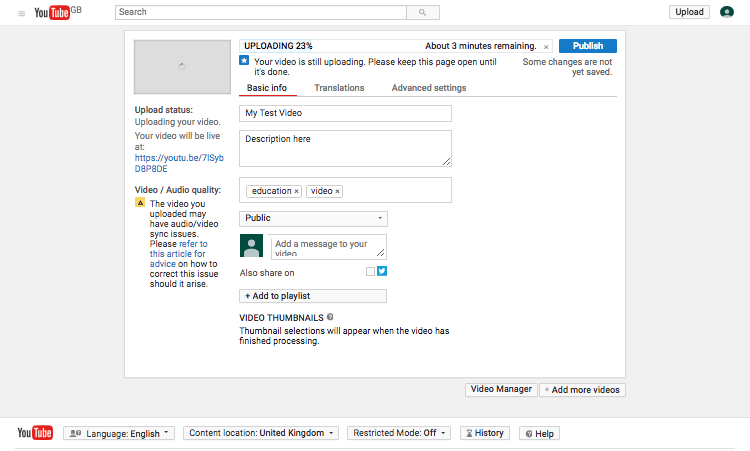Image resolution: width=750 pixels, height=451 pixels.
Task: Click the channel avatar beside message box
Action: point(251,246)
